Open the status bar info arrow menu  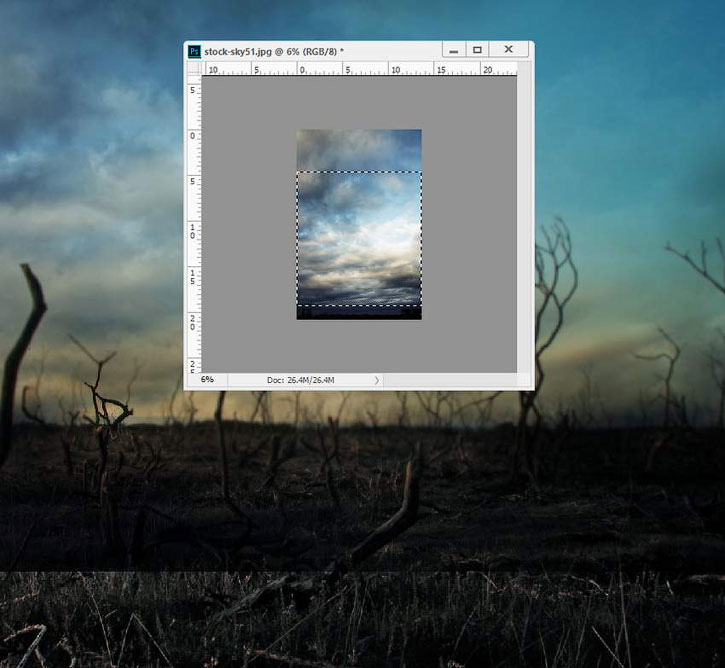(376, 380)
